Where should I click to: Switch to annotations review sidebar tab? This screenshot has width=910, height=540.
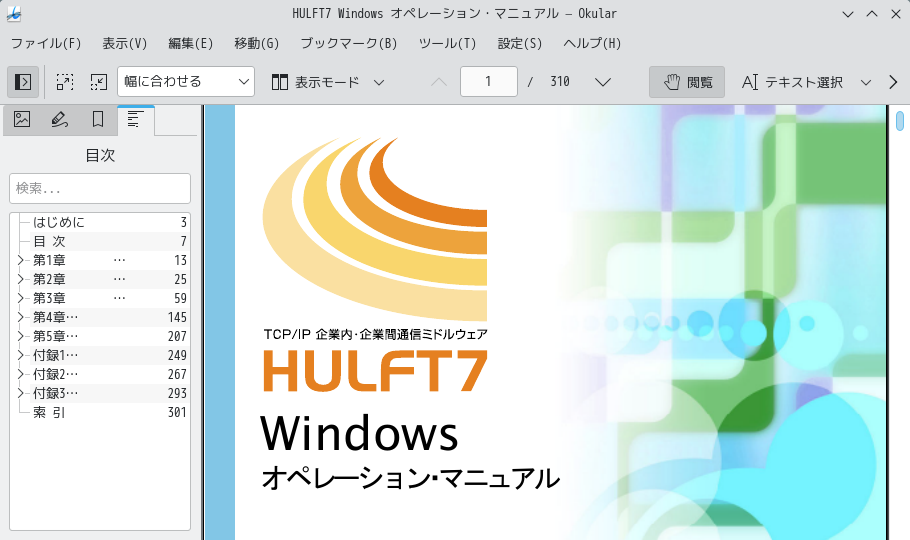59,120
